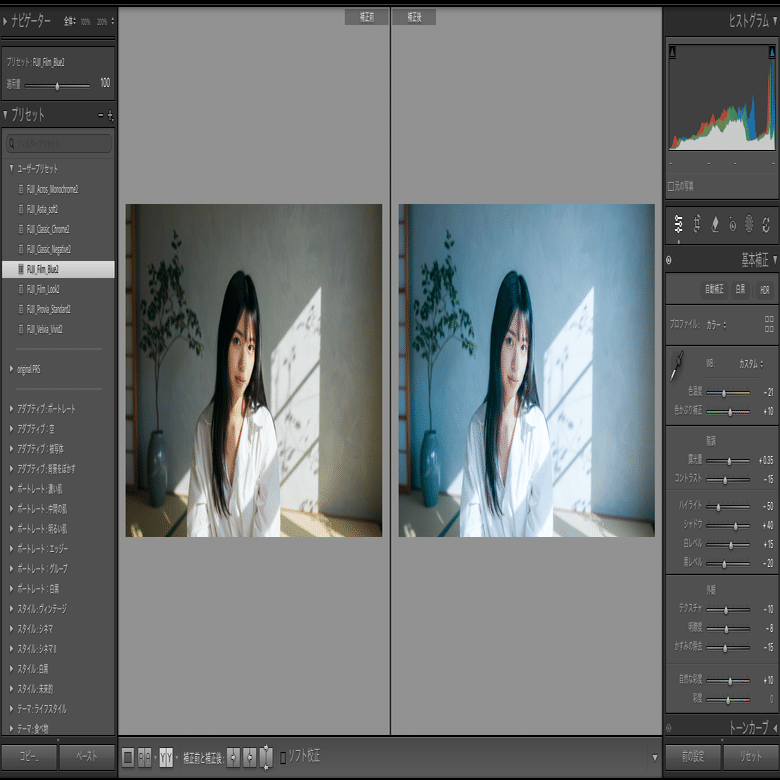Swap before and after settings icon
This screenshot has height=780, width=780.
click(x=267, y=758)
